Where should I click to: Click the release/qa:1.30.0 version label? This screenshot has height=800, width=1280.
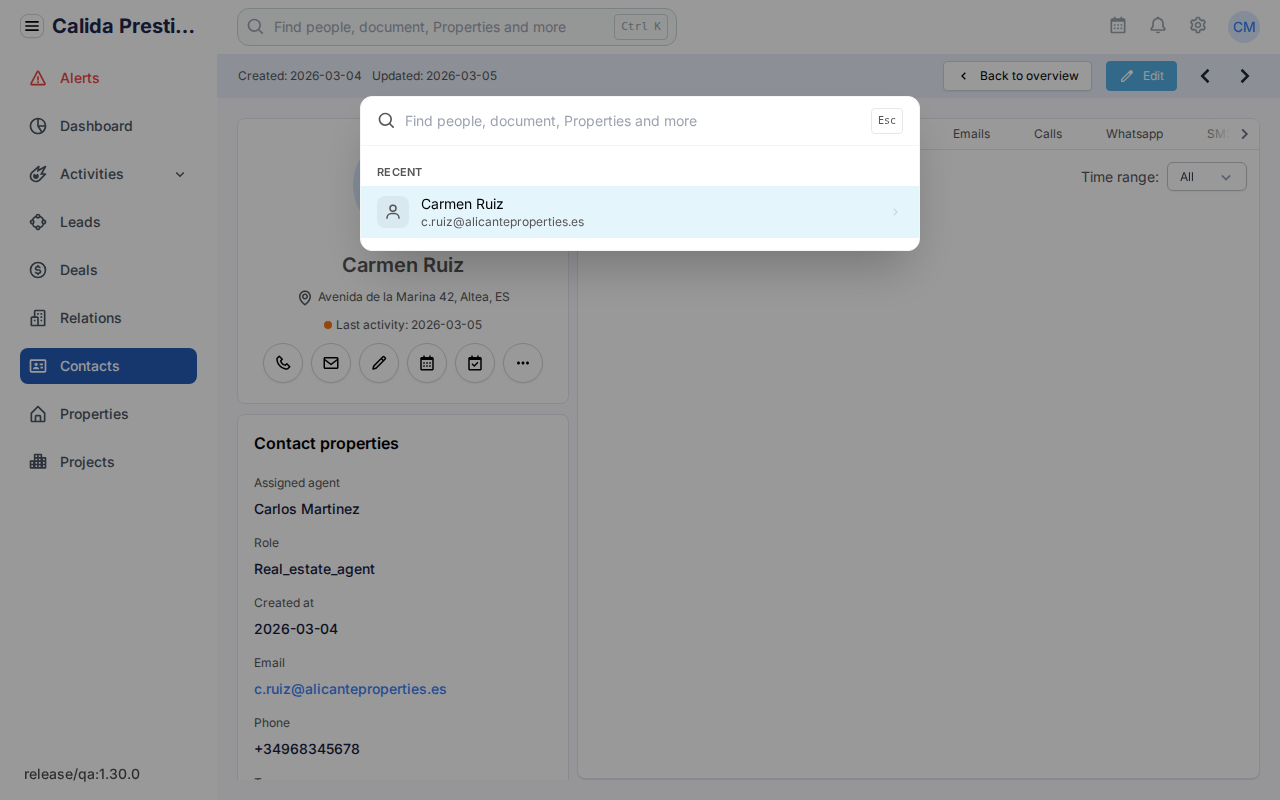(x=82, y=774)
